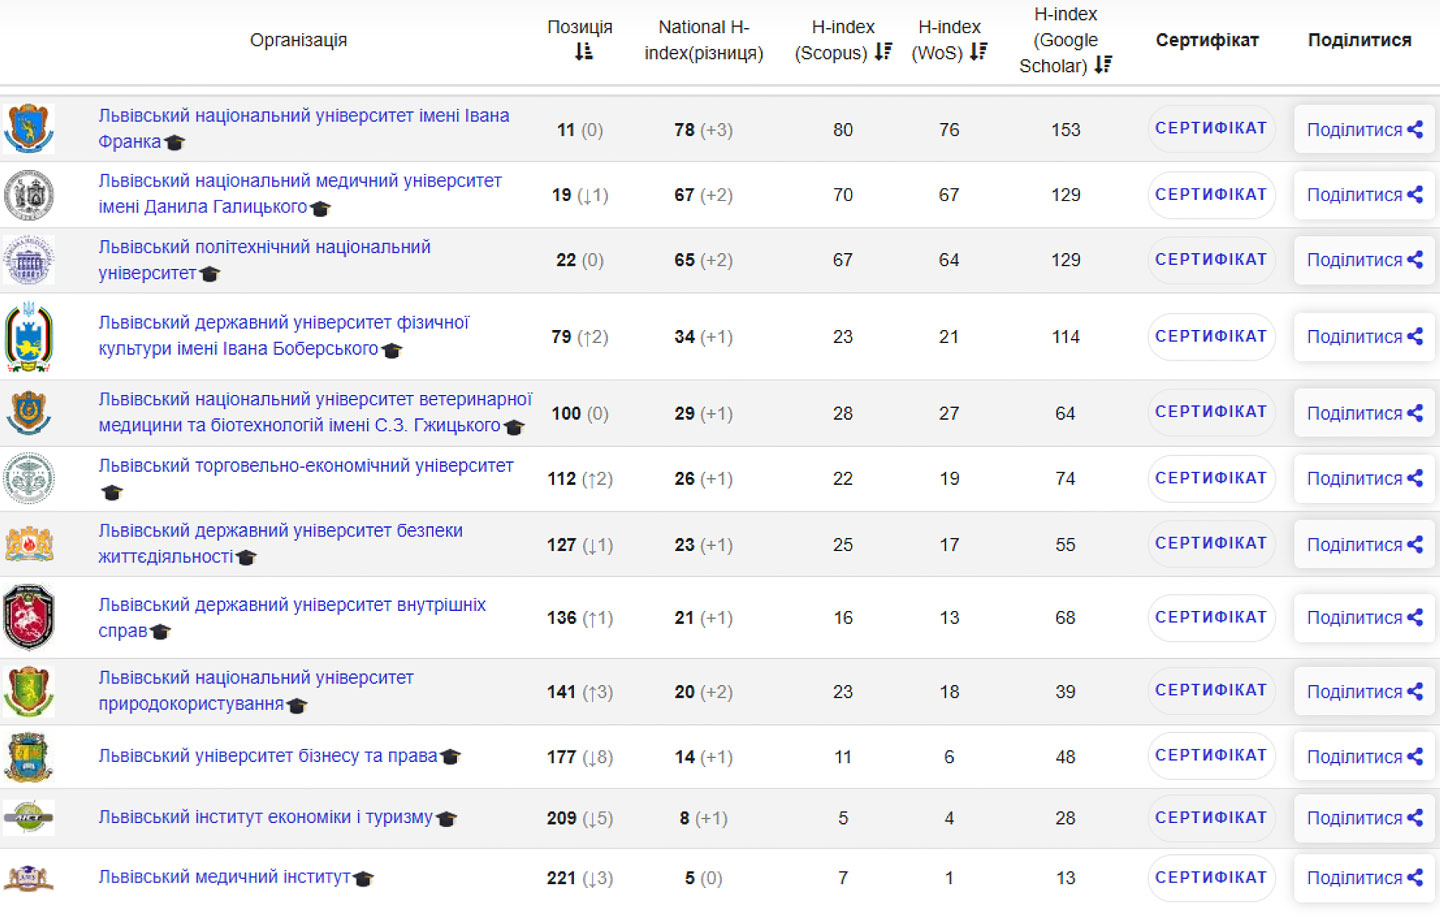Open Сертифікат for природокористування row
The width and height of the screenshot is (1440, 922).
click(x=1211, y=691)
